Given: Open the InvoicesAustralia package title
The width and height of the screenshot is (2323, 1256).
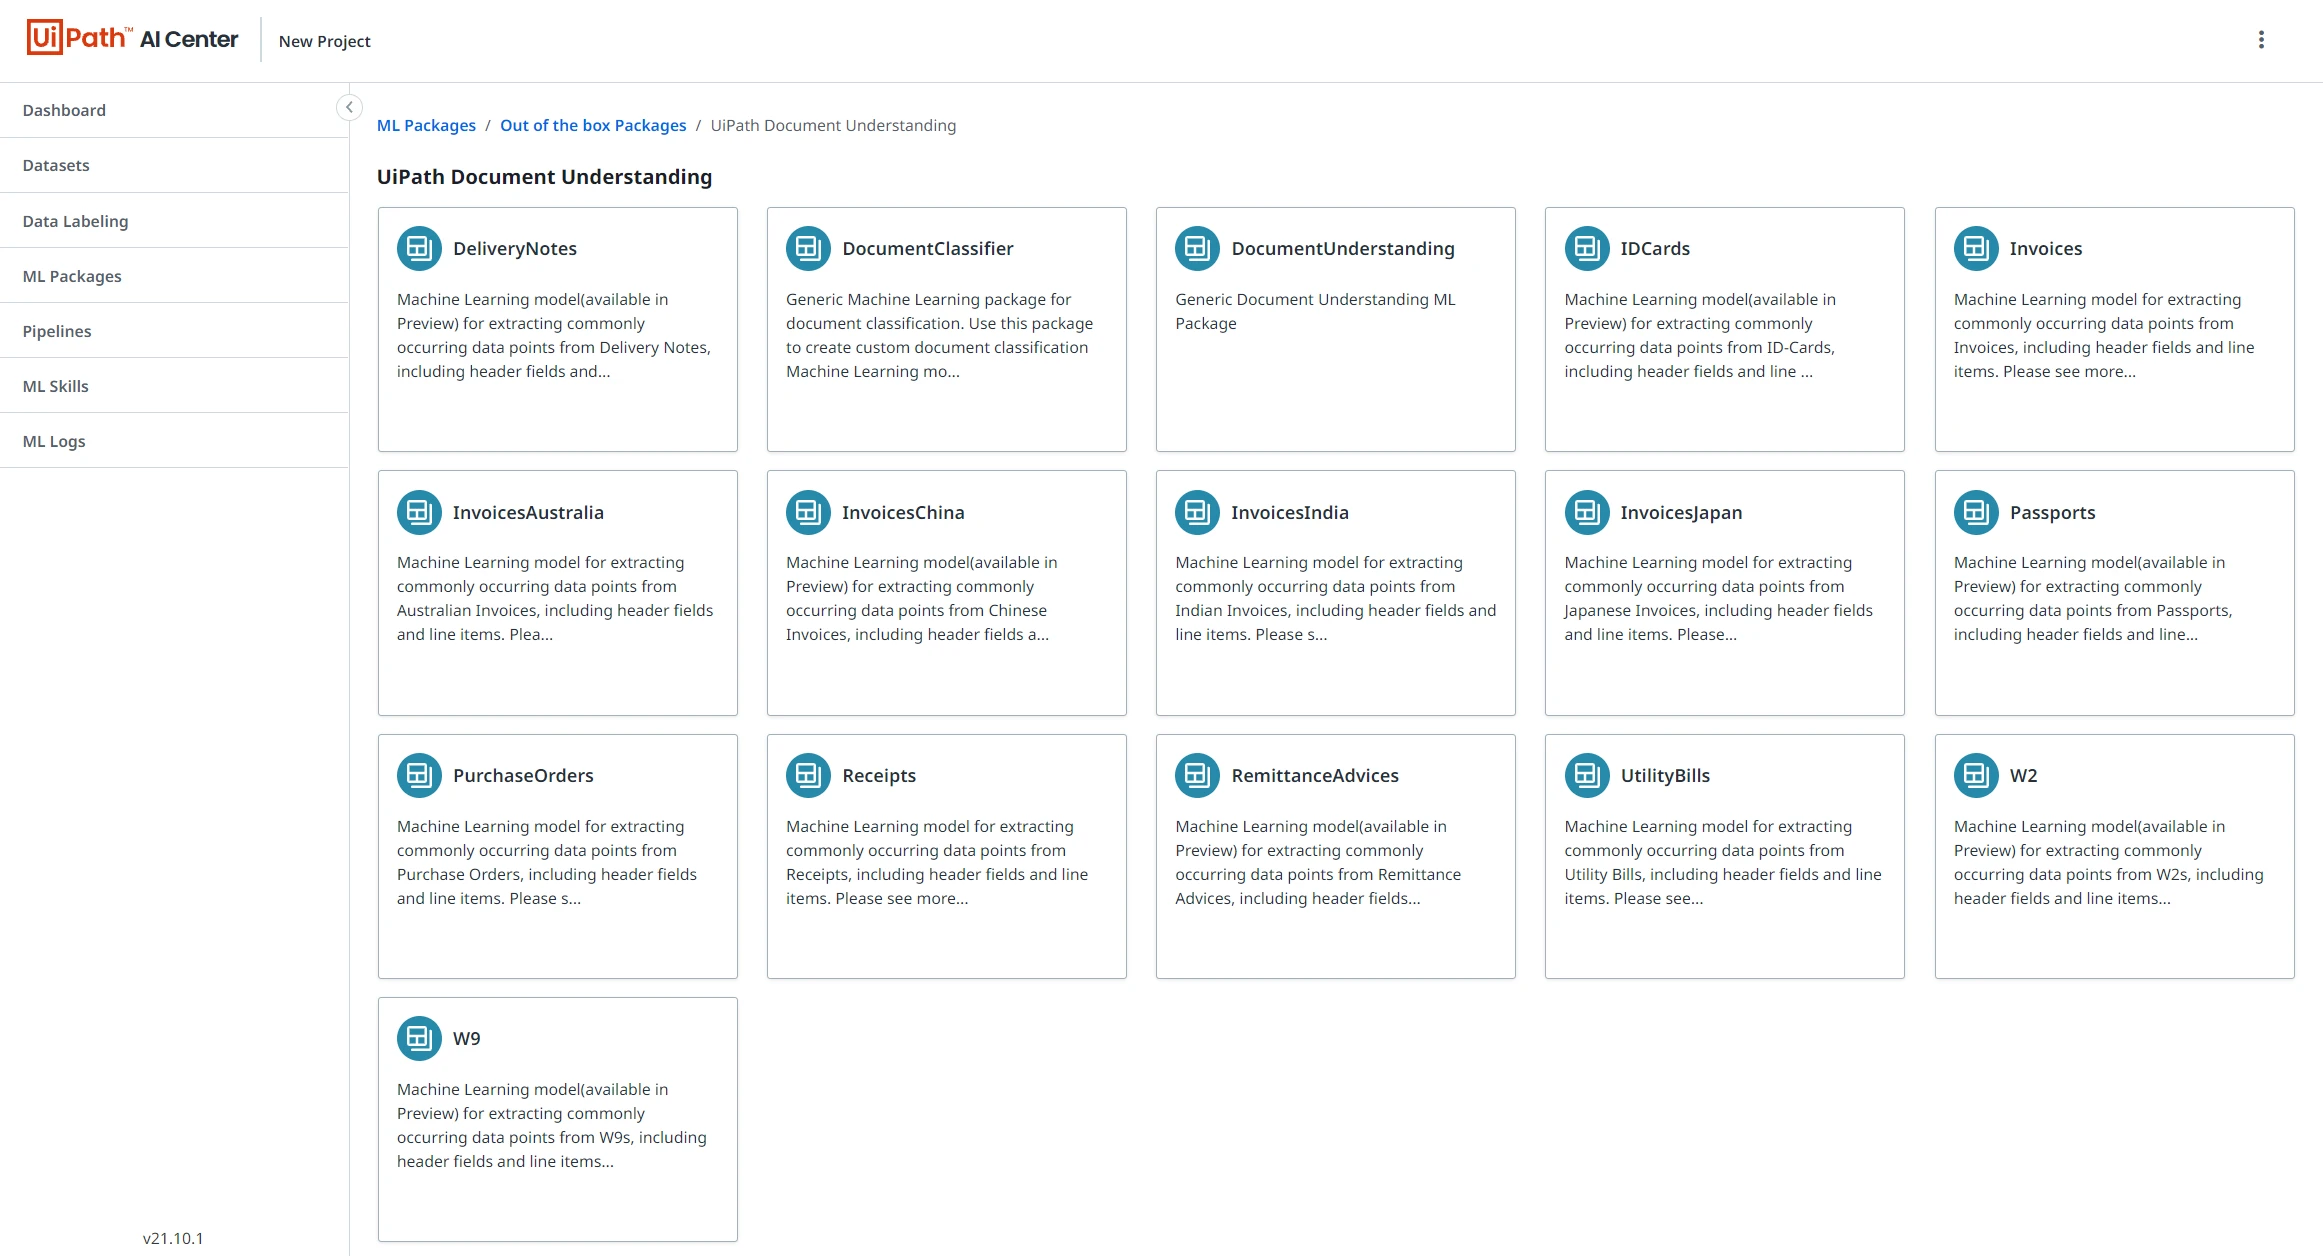Looking at the screenshot, I should pos(528,512).
